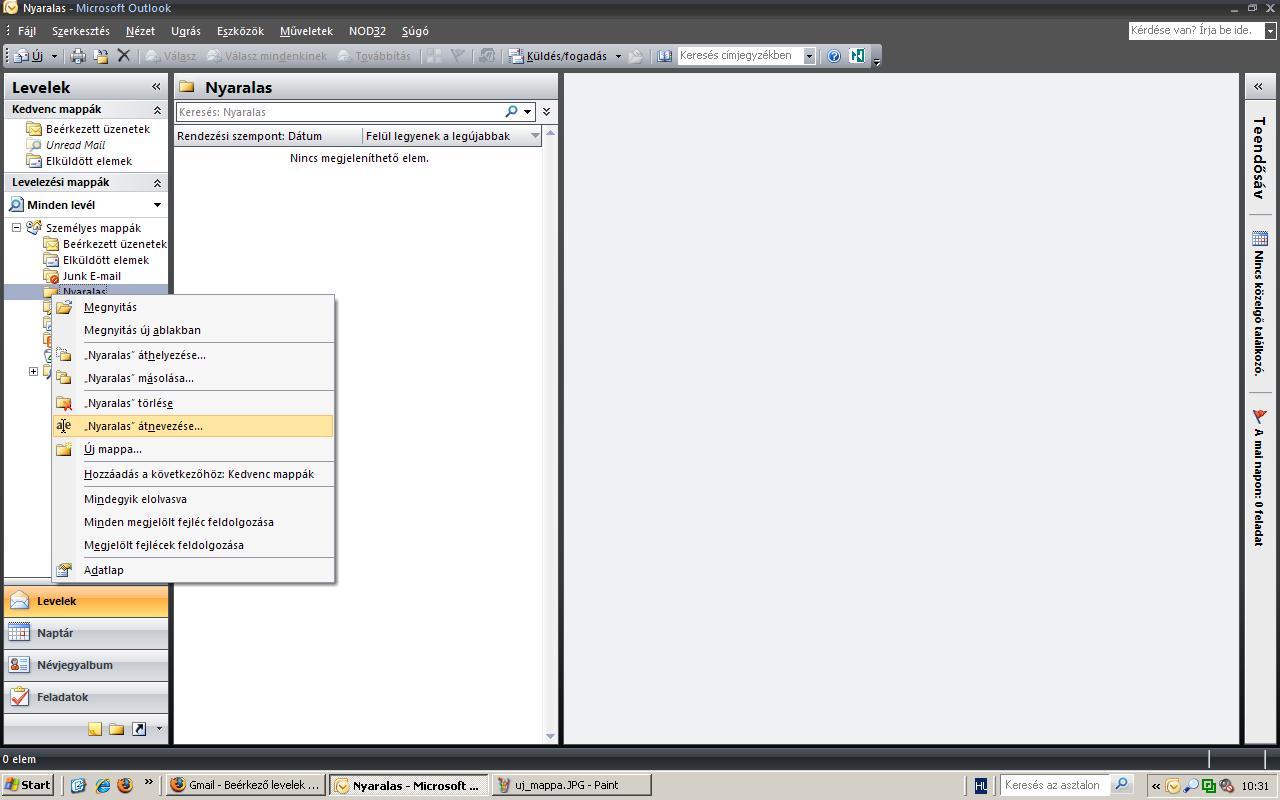The image size is (1280, 800).
Task: Choose „Nyaralas" másolása… menu item
Action: pos(193,378)
